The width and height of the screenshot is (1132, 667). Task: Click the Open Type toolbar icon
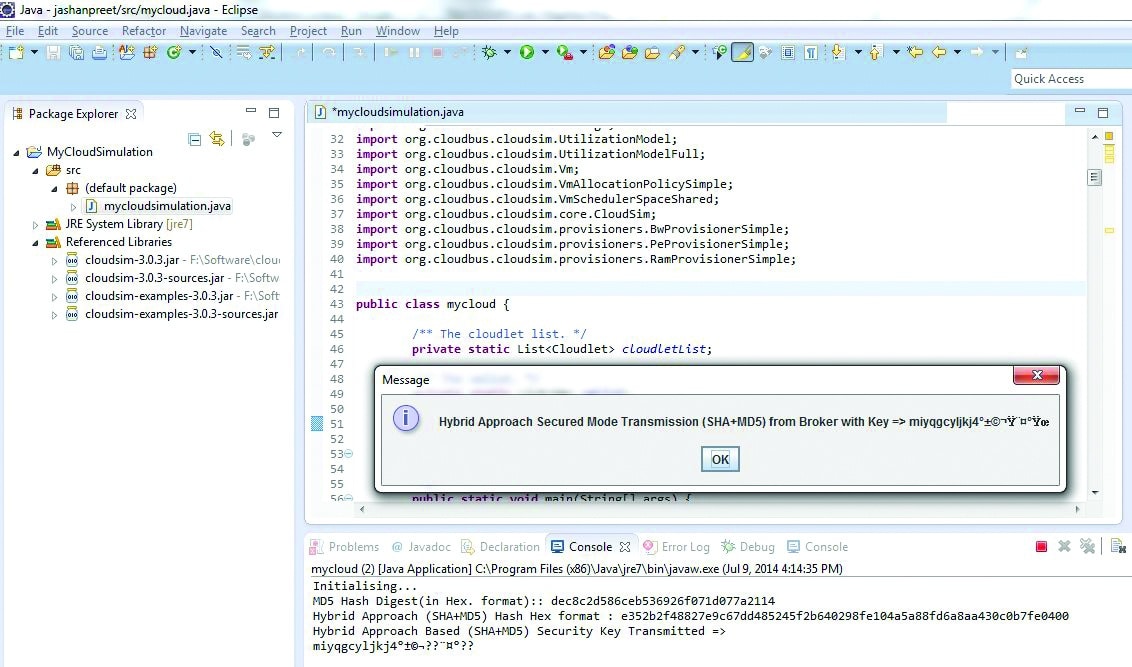(x=606, y=52)
